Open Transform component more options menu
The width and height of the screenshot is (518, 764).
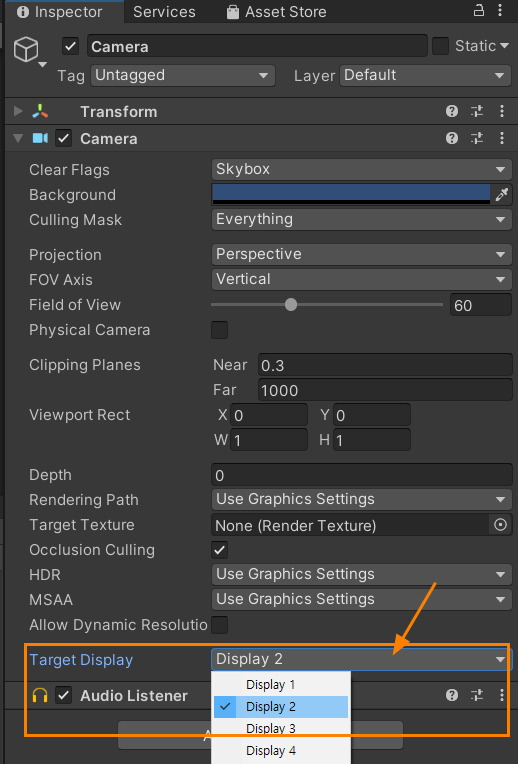click(502, 112)
